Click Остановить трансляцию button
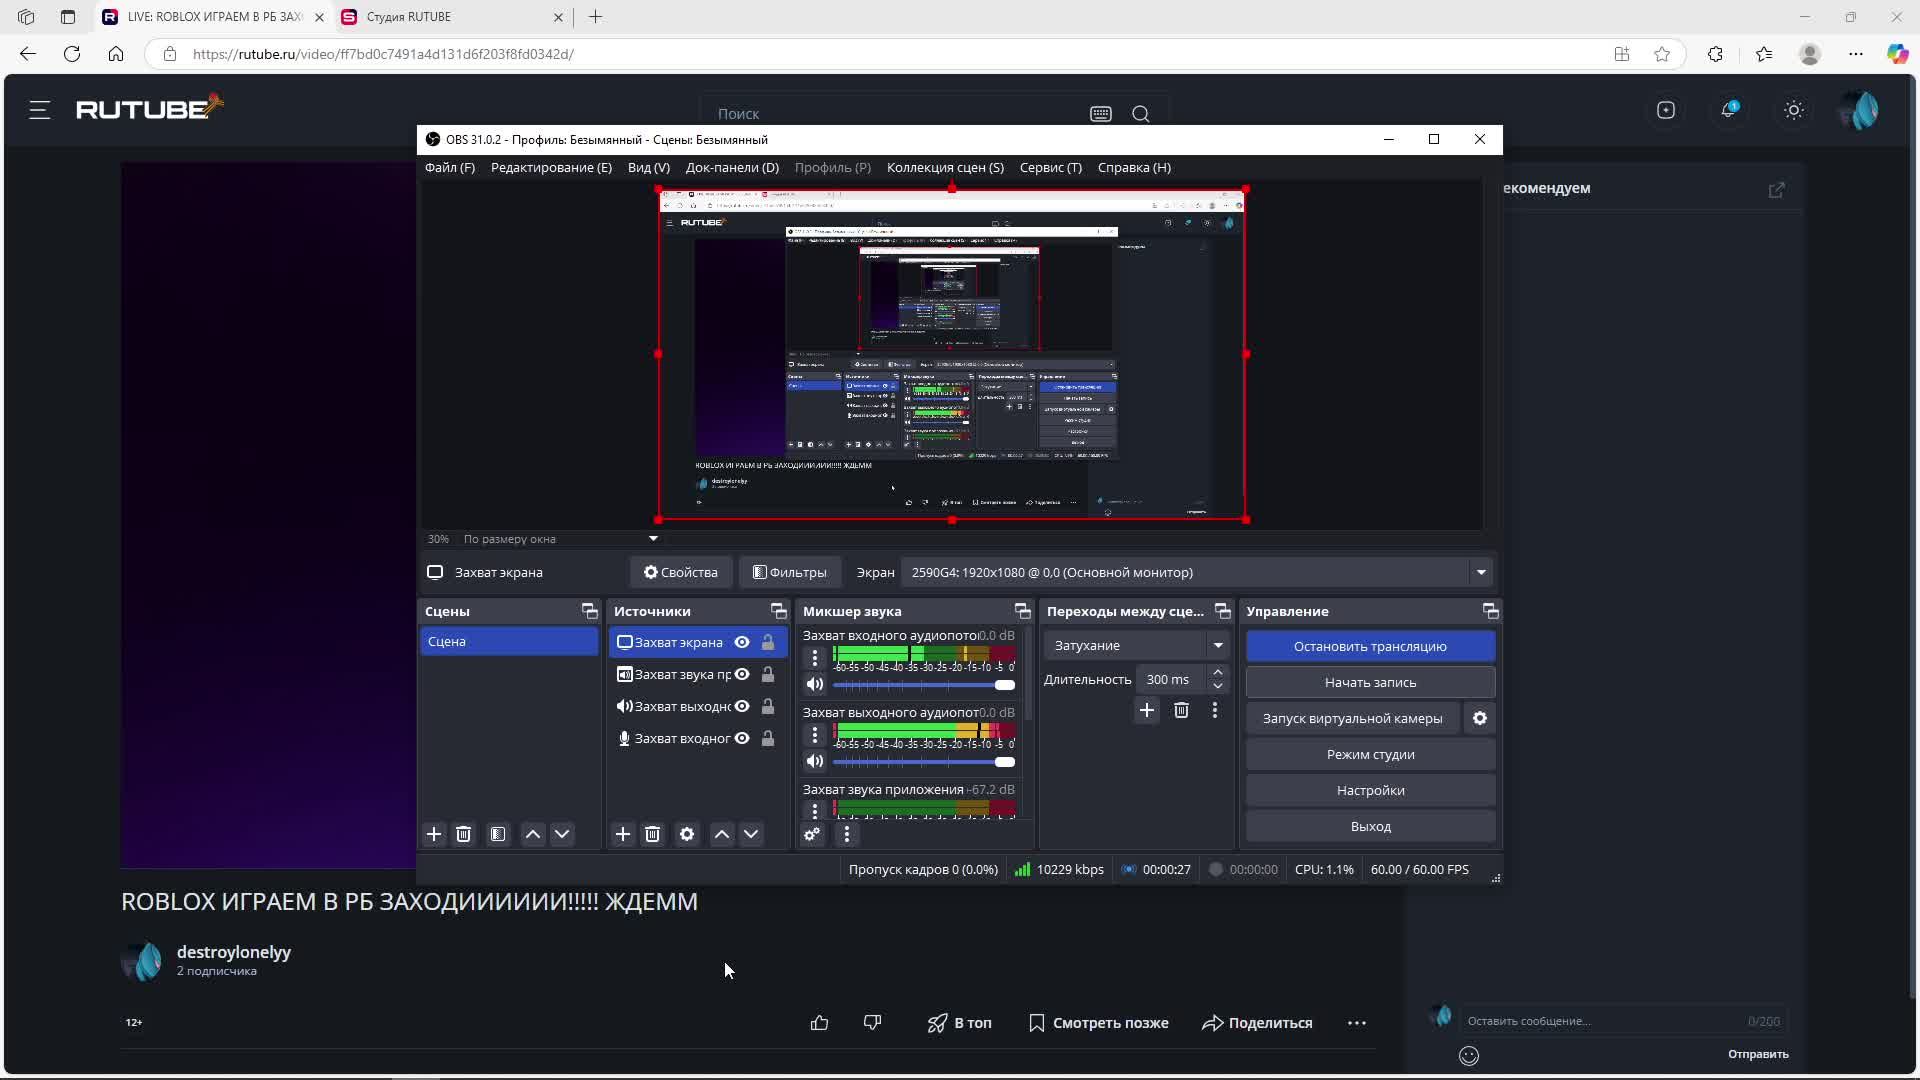 click(x=1370, y=646)
